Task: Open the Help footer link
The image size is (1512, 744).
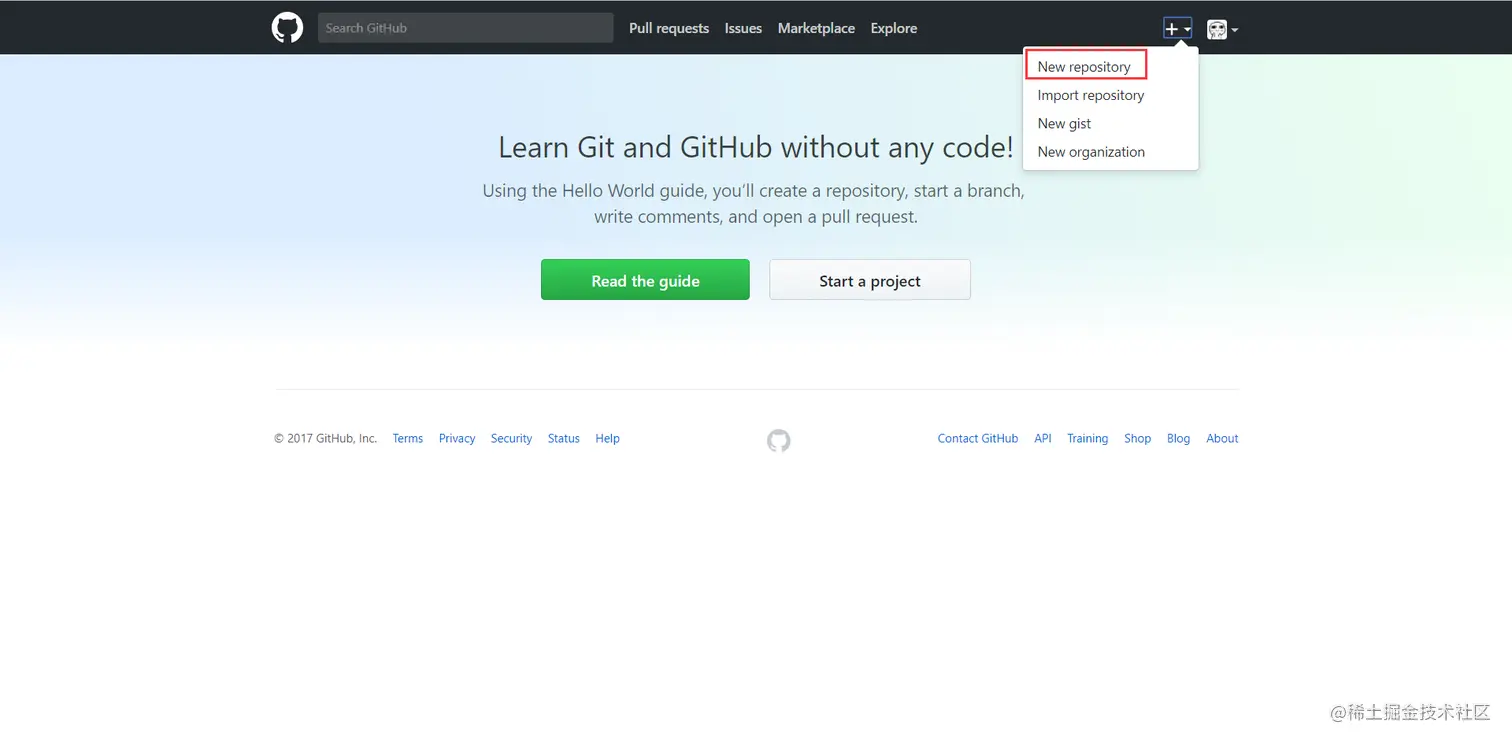Action: (607, 438)
